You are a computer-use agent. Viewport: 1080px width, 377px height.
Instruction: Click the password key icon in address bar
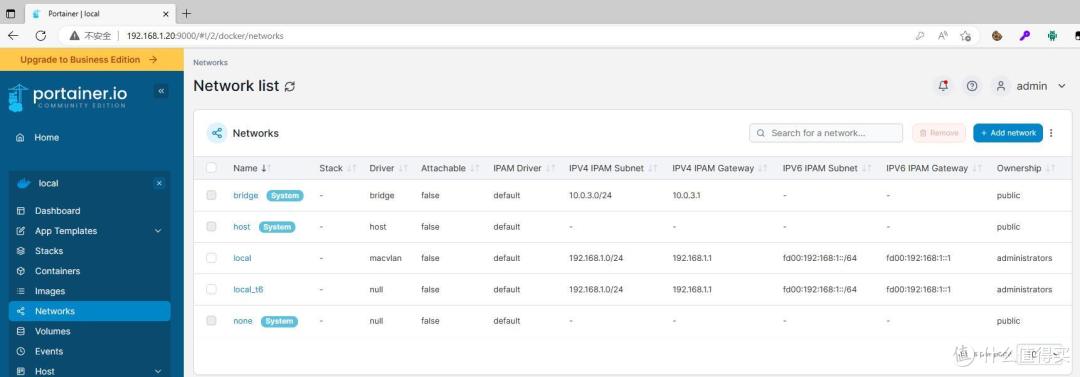pyautogui.click(x=920, y=36)
